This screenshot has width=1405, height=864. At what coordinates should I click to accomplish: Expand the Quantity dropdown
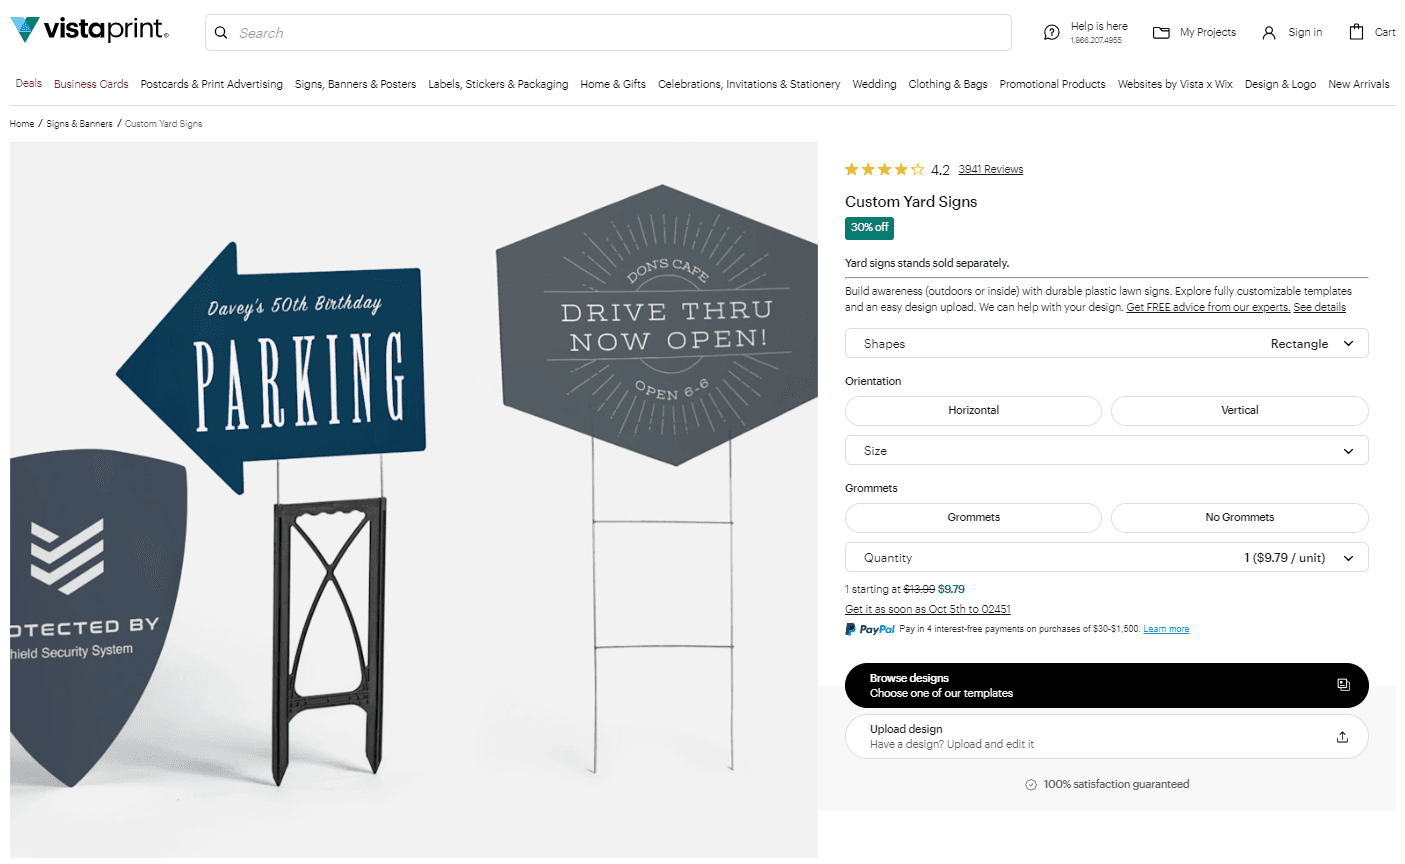click(1106, 558)
